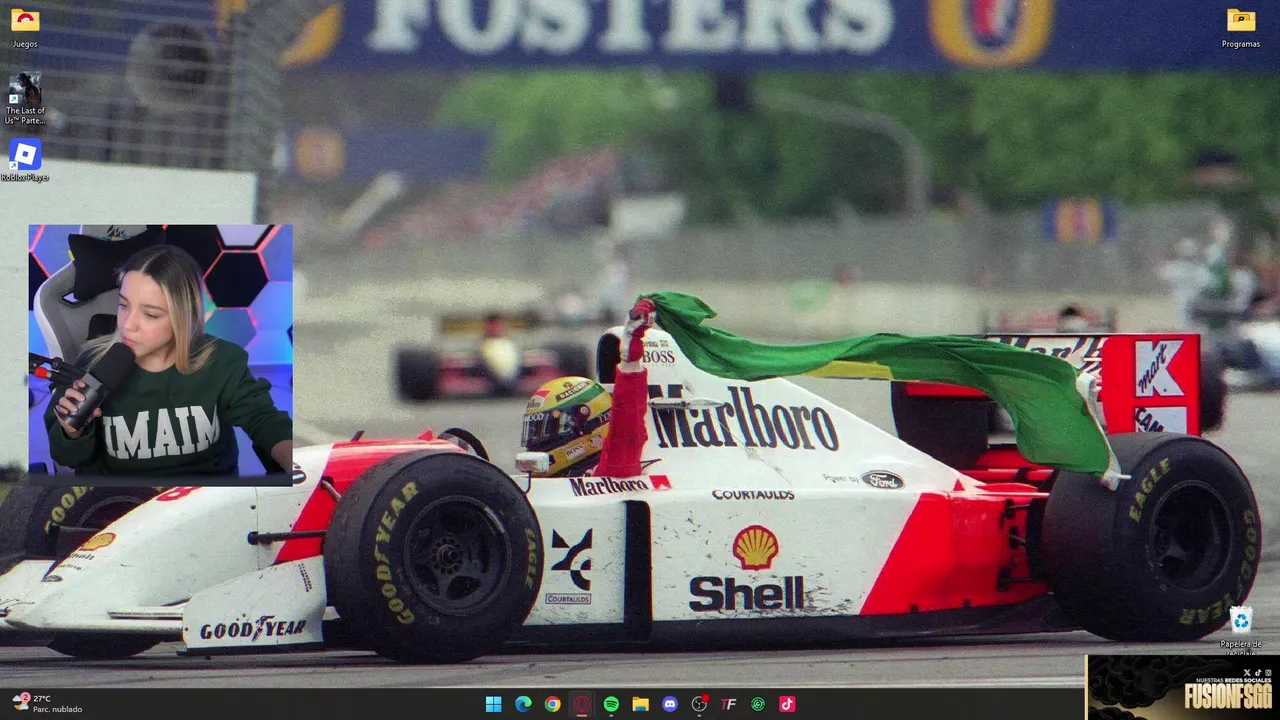Open the TikTok taskbar icon
1280x720 pixels.
(787, 704)
